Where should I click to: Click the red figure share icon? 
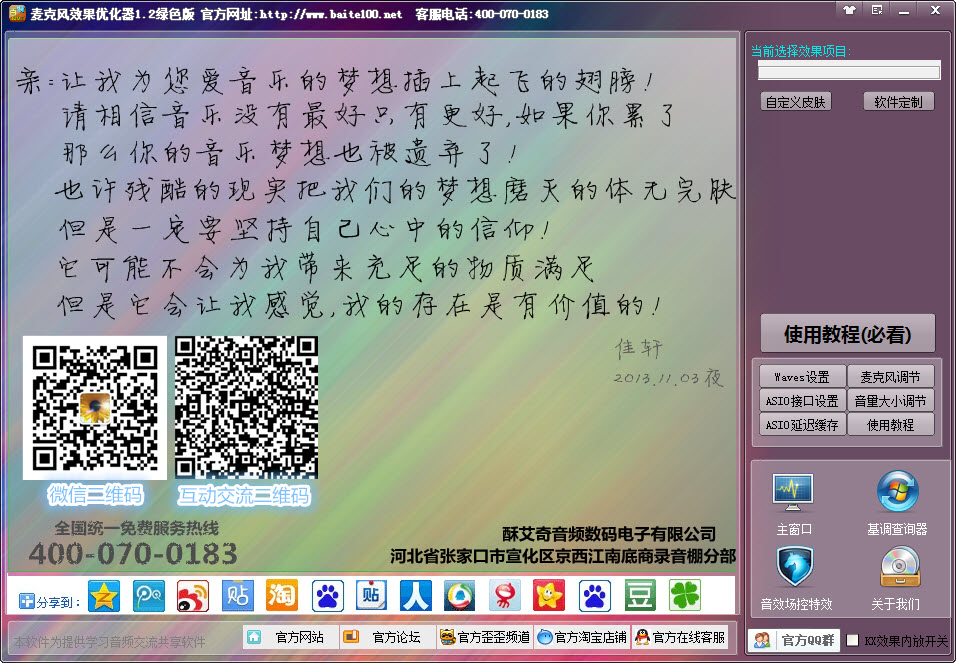click(505, 596)
